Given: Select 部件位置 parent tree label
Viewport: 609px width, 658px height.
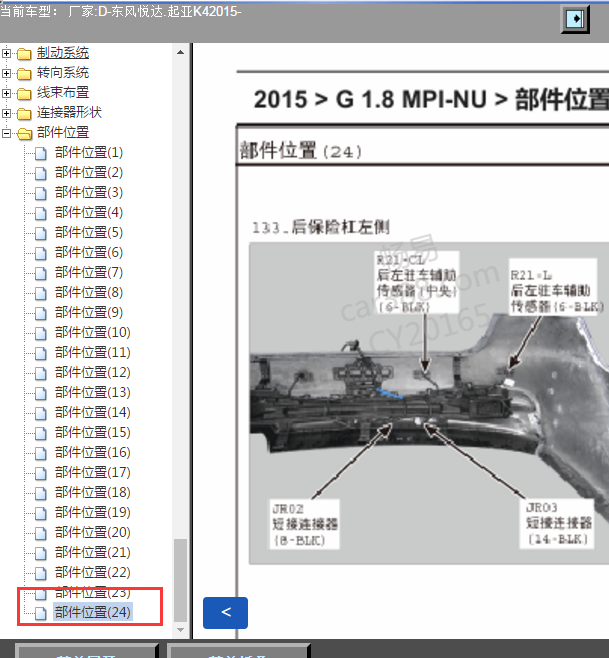Looking at the screenshot, I should tap(63, 133).
